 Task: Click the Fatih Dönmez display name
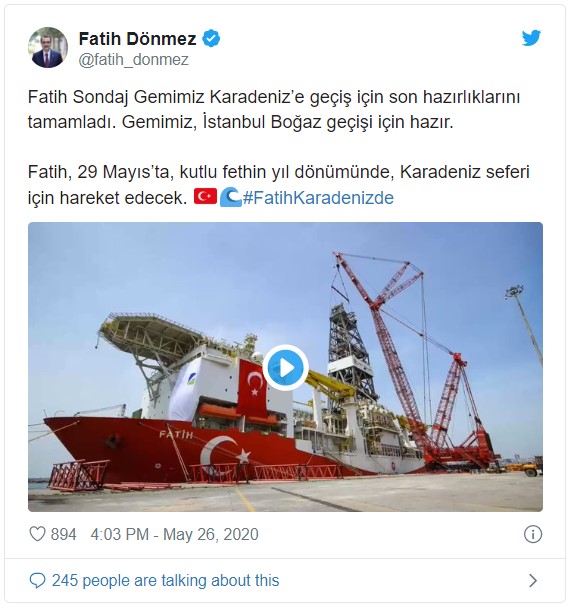(x=137, y=38)
